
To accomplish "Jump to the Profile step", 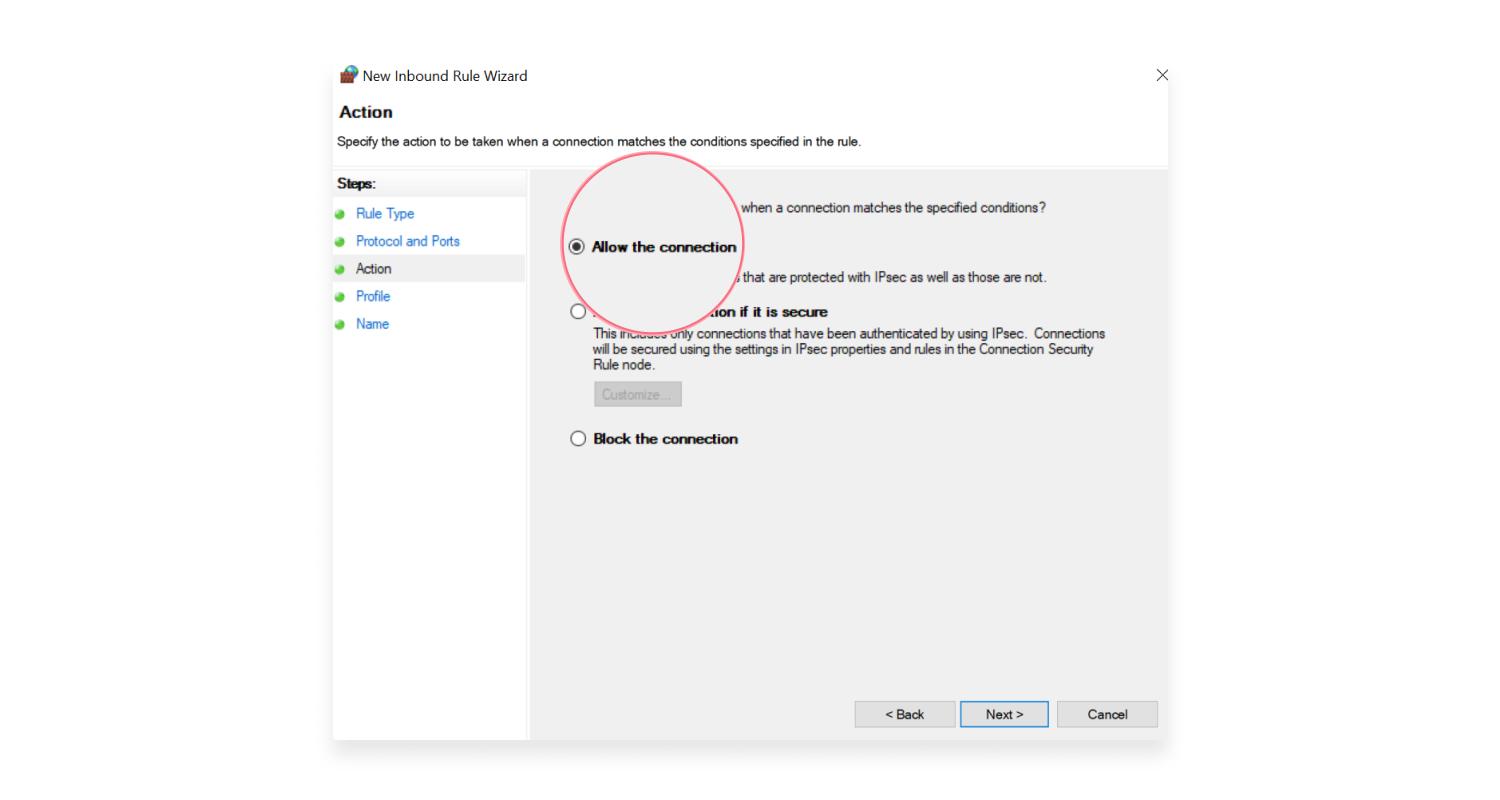I will click(373, 296).
